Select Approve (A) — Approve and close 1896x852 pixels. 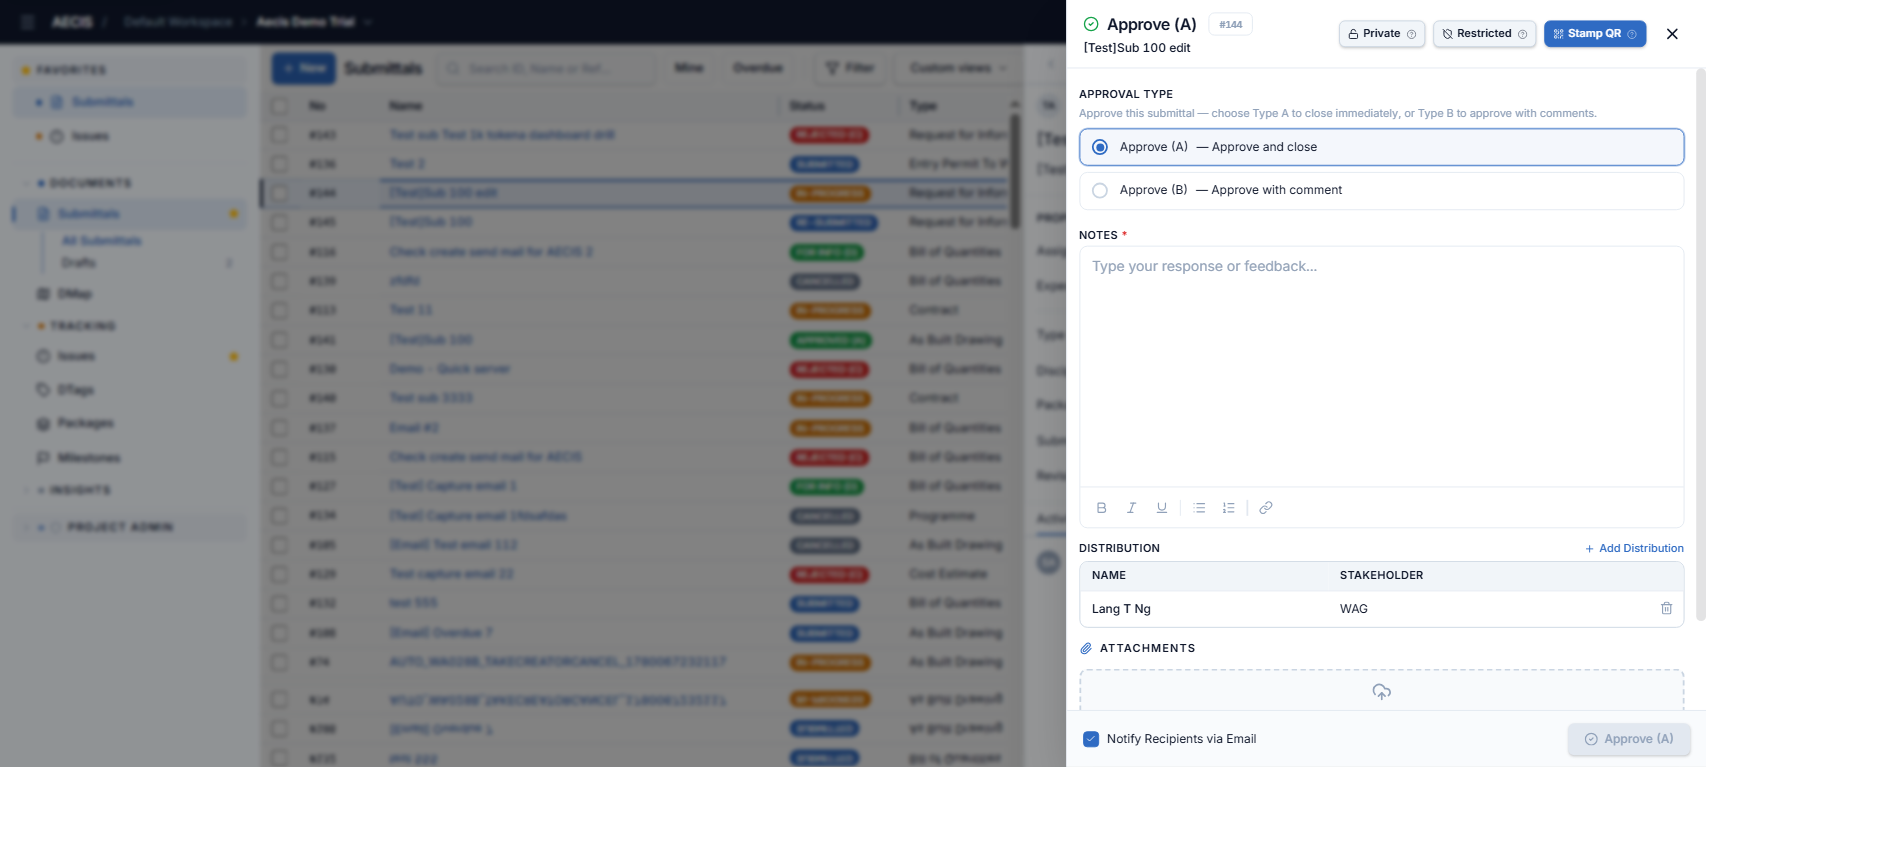[1381, 147]
